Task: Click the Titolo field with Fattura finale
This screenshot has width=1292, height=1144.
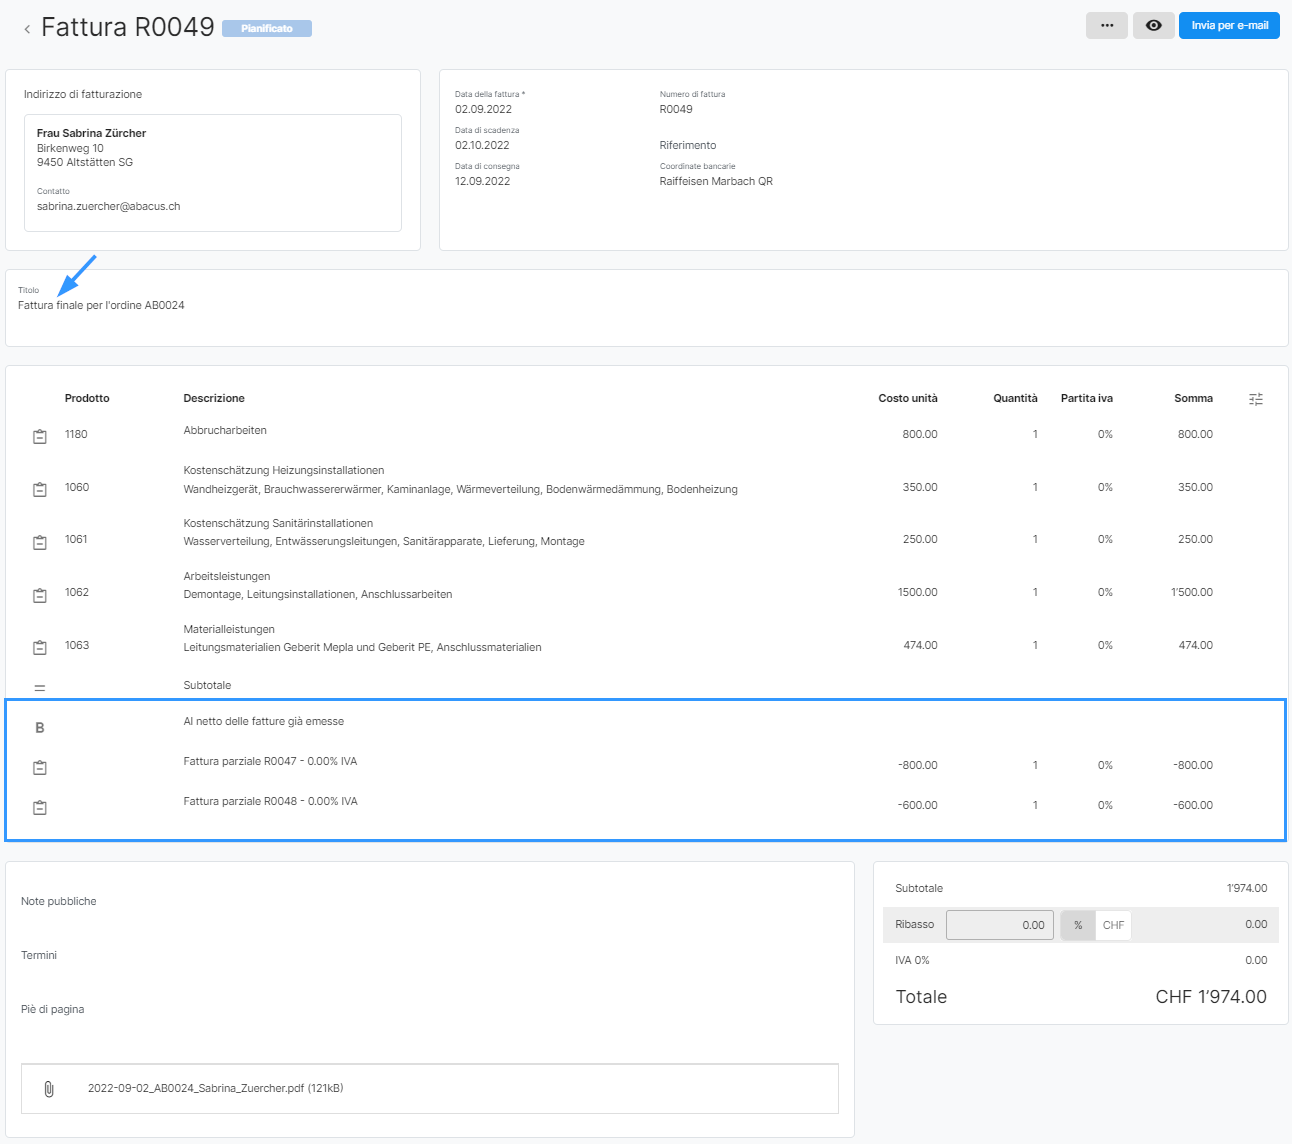Action: [x=101, y=305]
